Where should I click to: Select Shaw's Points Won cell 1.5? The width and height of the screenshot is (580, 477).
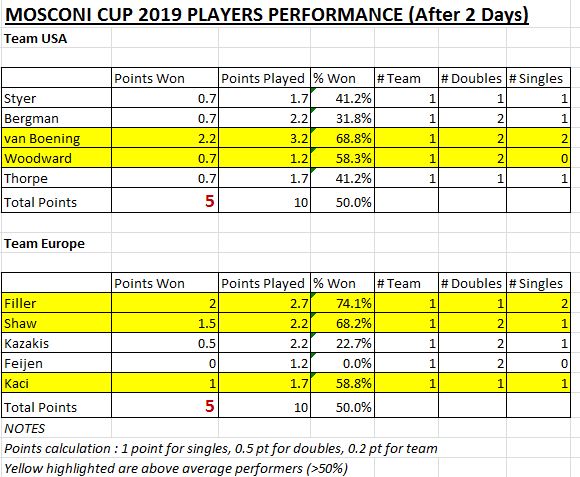point(165,323)
